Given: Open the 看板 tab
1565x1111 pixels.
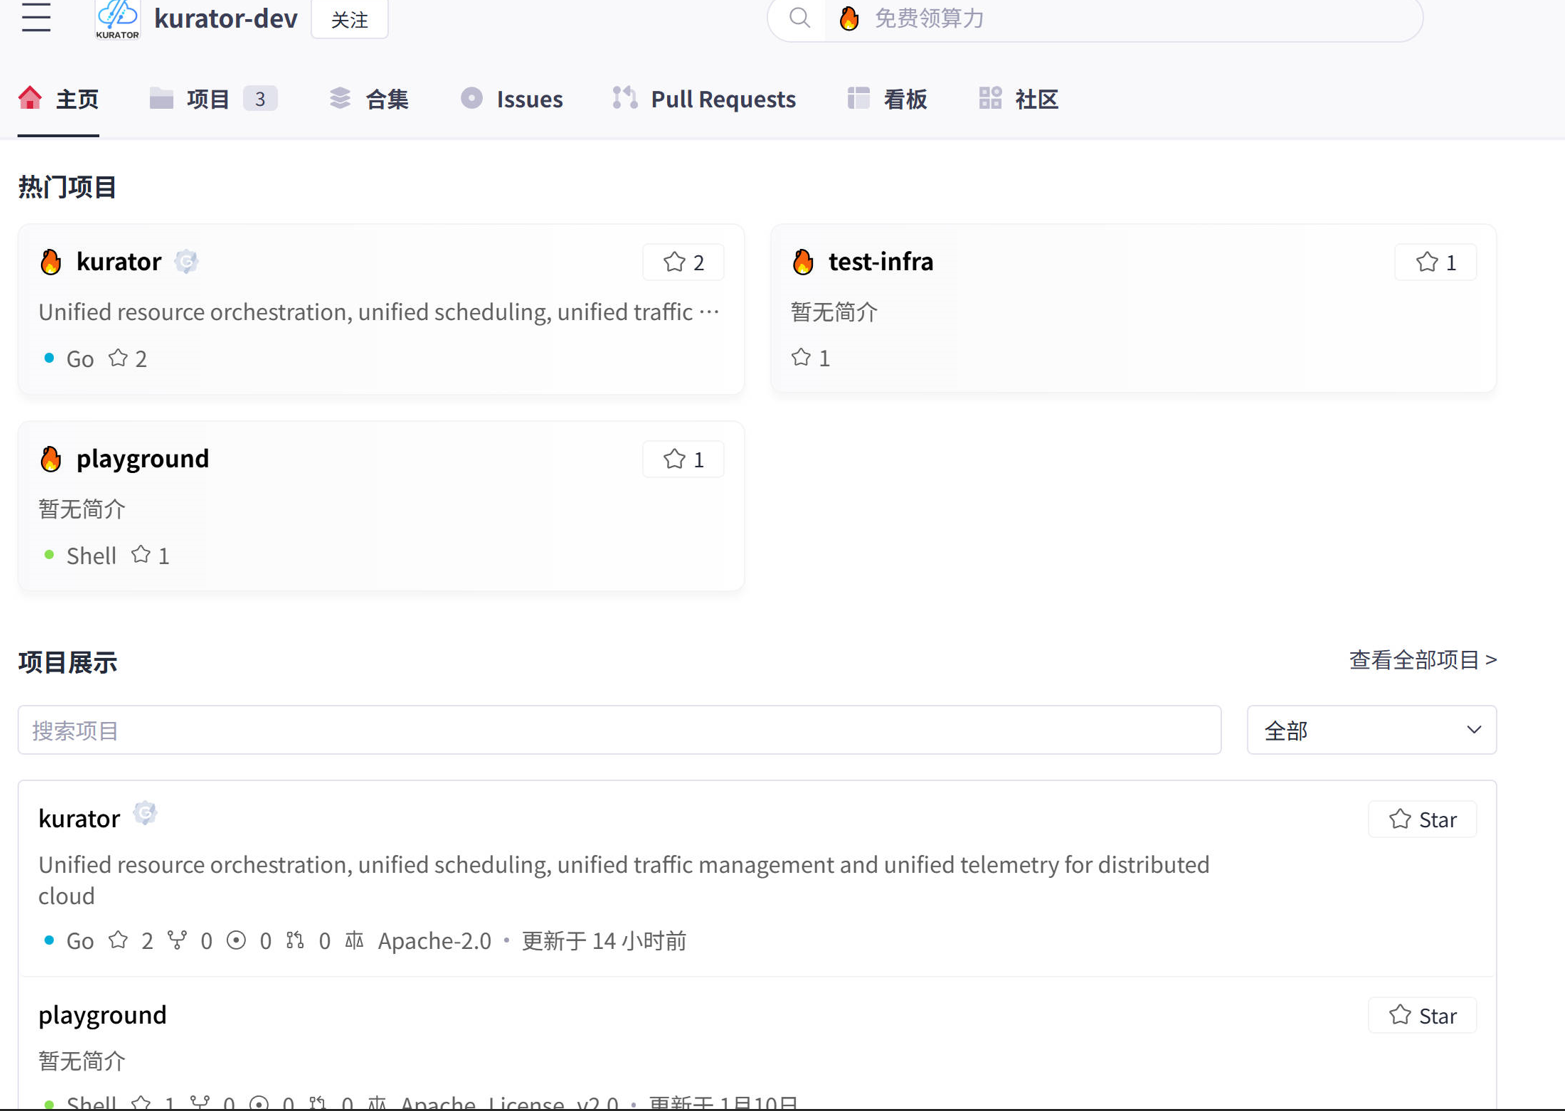Looking at the screenshot, I should 887,99.
